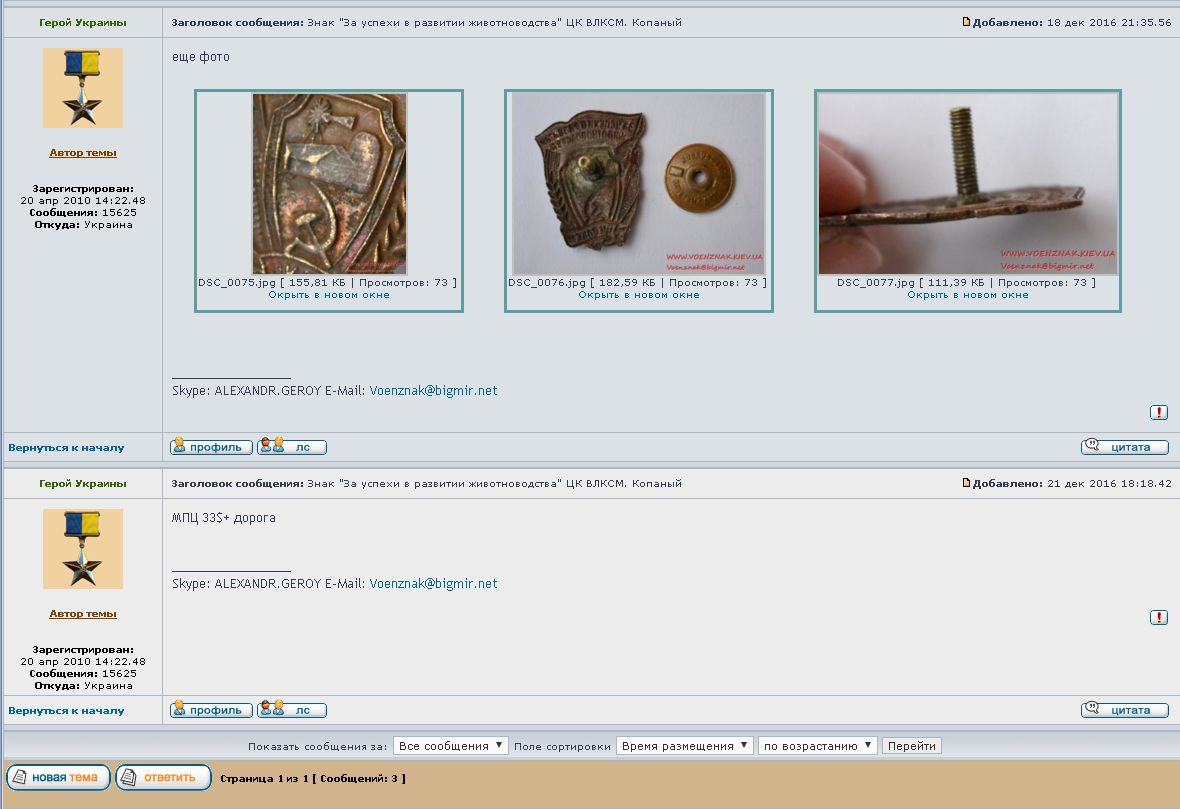Open DSC_0077.jpg in a new window link
Image resolution: width=1180 pixels, height=809 pixels.
point(967,295)
